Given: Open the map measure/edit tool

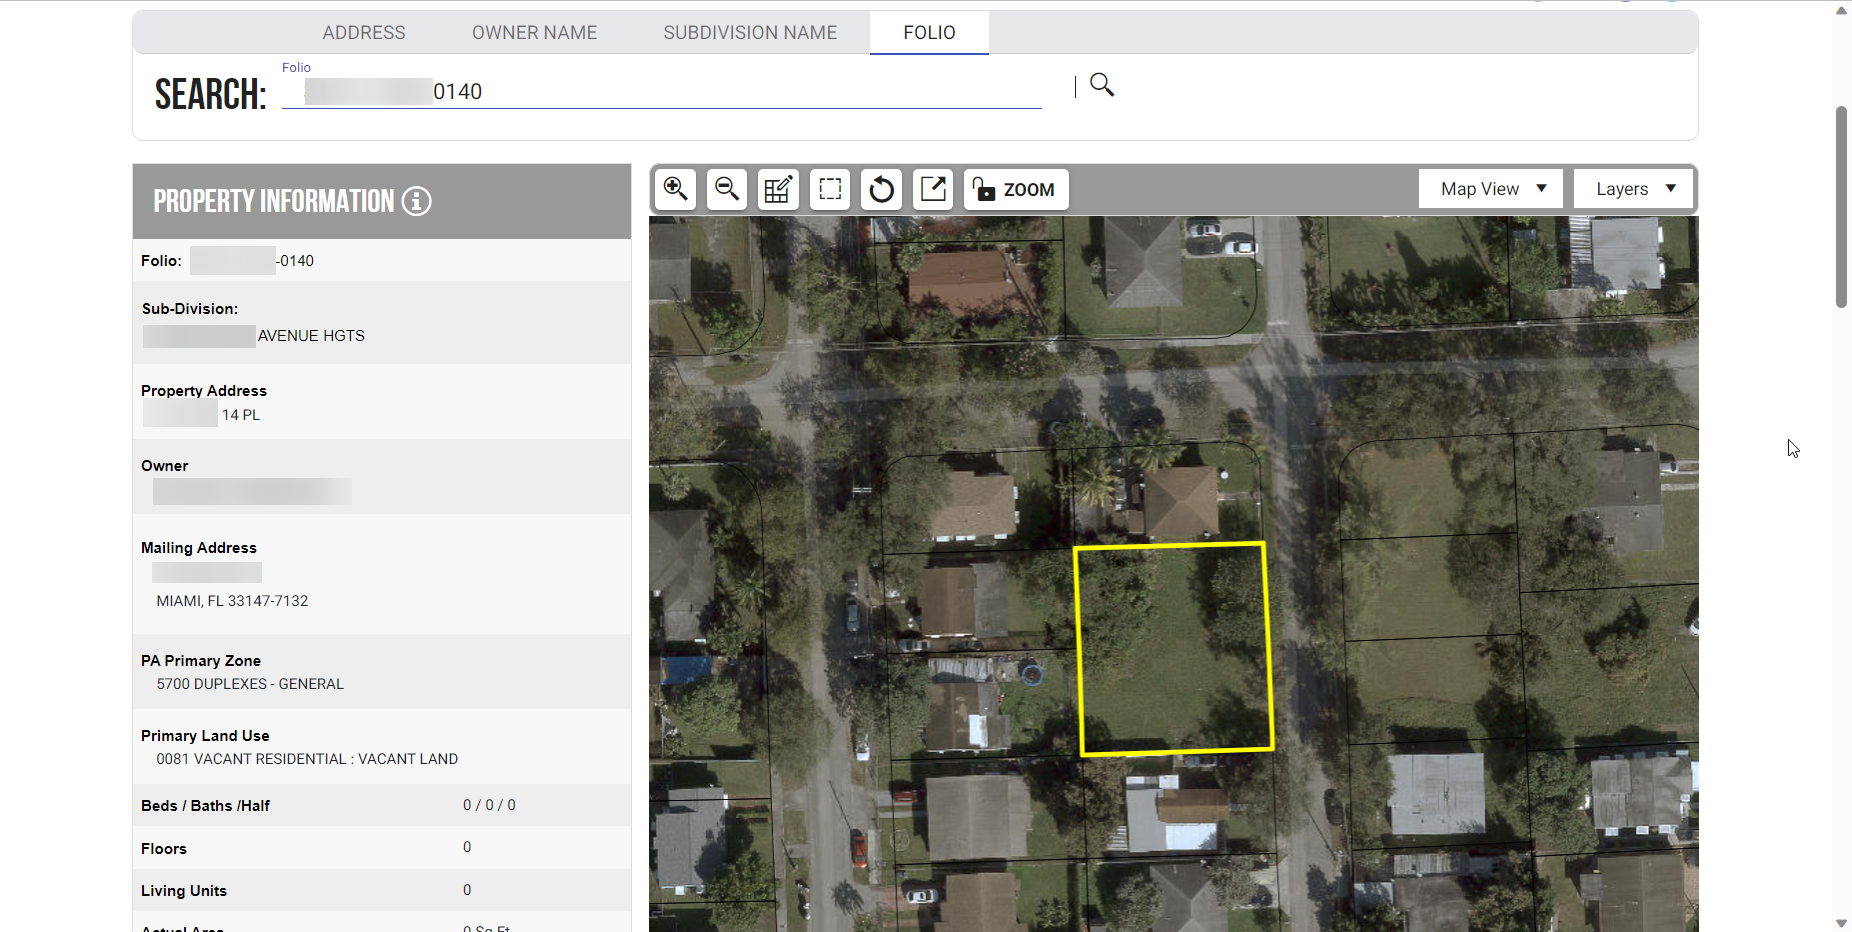Looking at the screenshot, I should pos(778,189).
